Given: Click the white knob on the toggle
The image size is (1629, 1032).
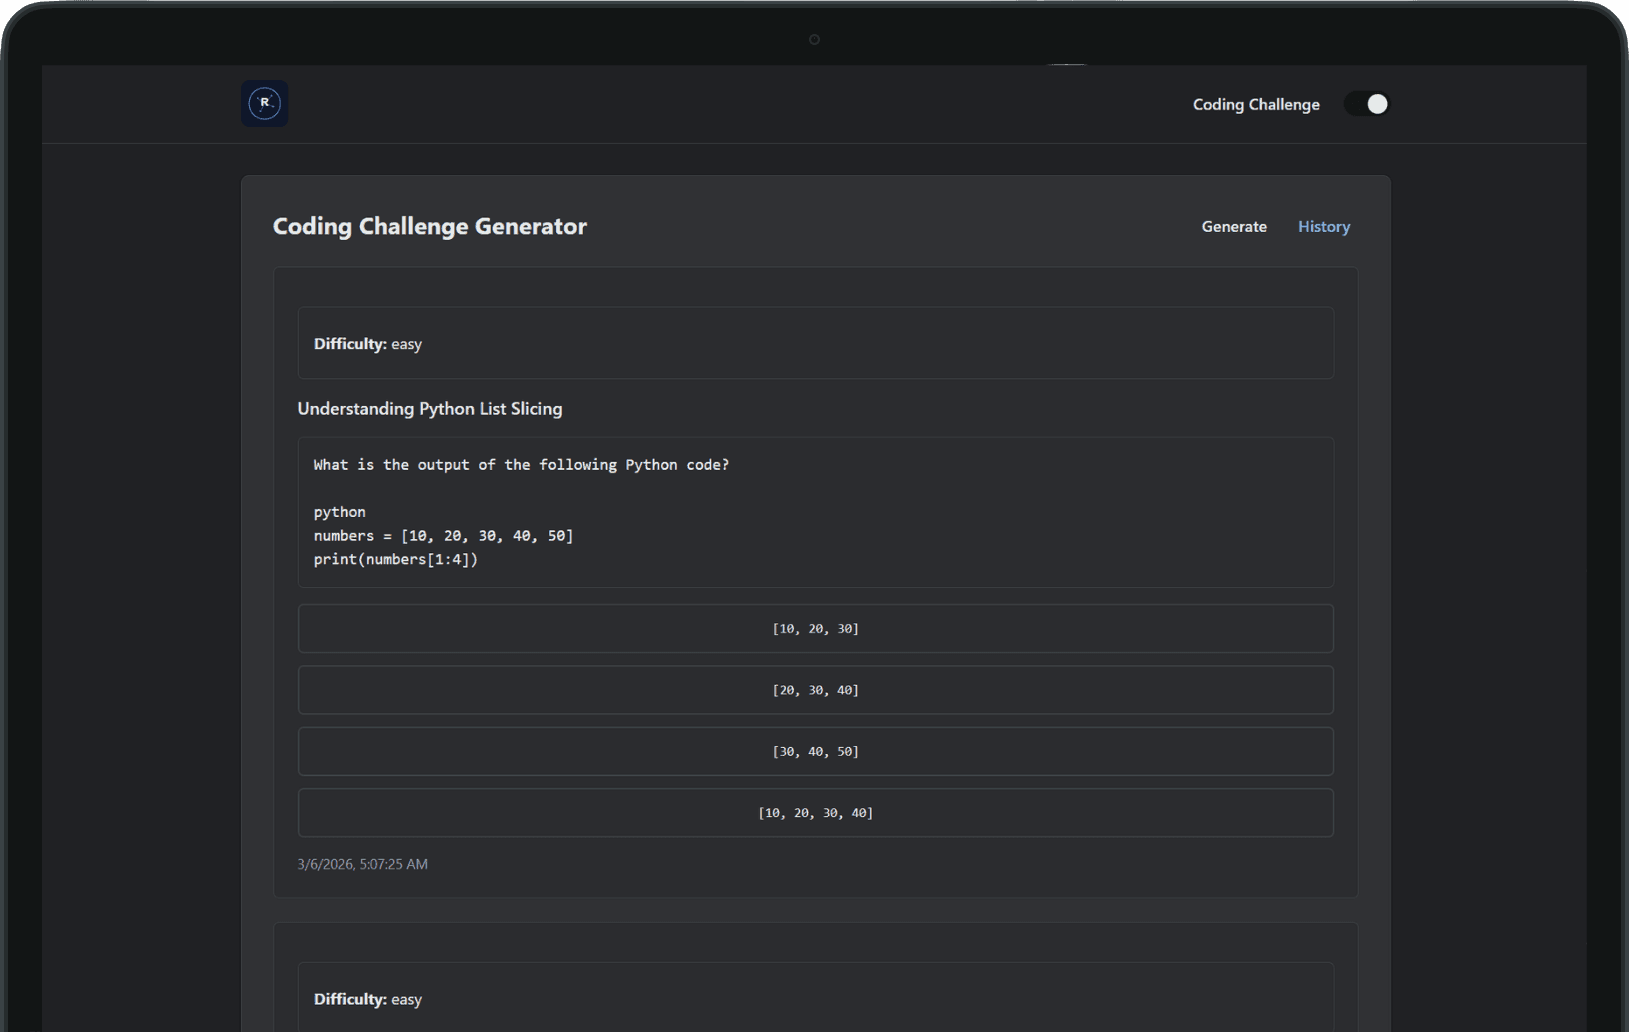Looking at the screenshot, I should point(1376,103).
